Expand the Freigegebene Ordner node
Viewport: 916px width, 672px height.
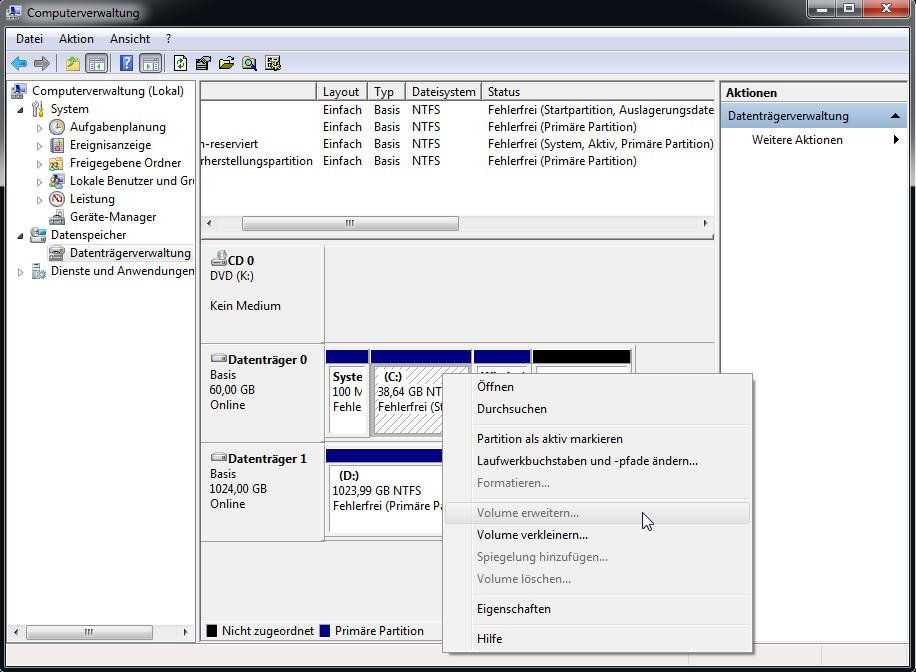pyautogui.click(x=39, y=164)
